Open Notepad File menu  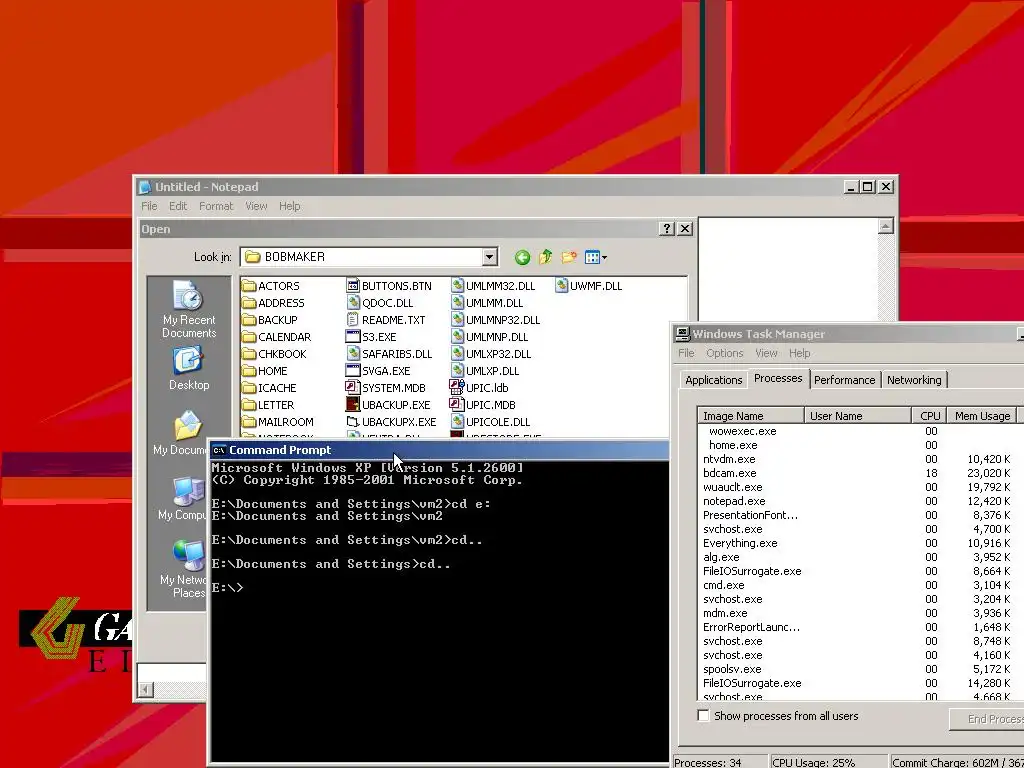pyautogui.click(x=149, y=206)
